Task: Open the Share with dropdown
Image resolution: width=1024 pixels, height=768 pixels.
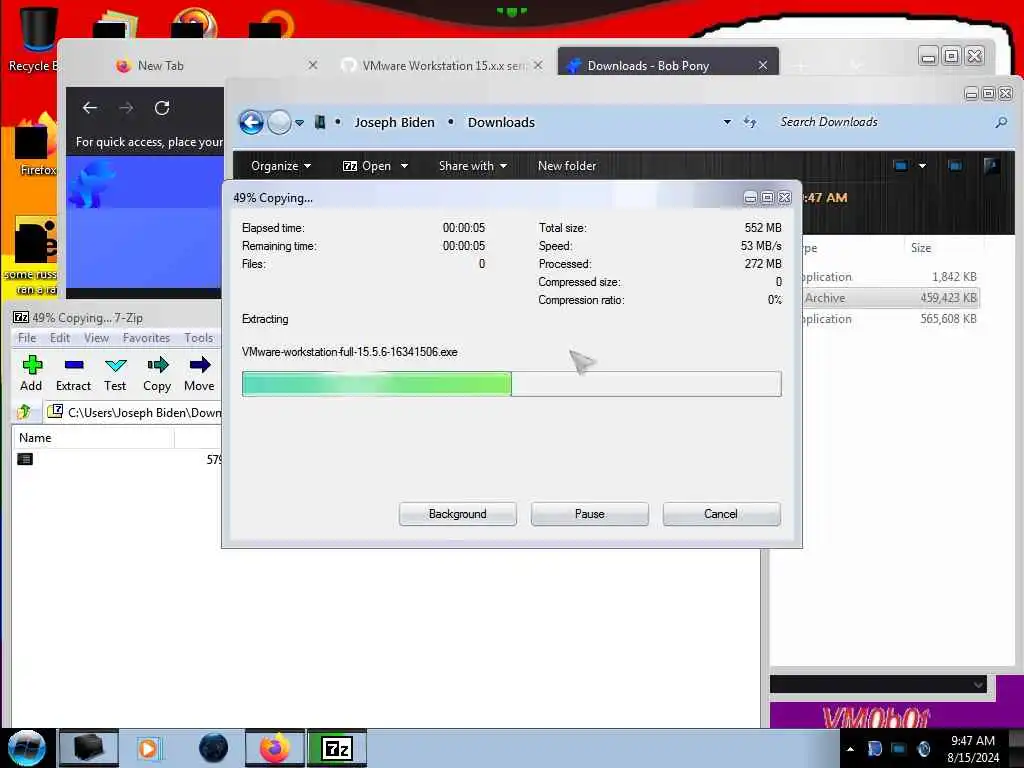Action: (473, 166)
